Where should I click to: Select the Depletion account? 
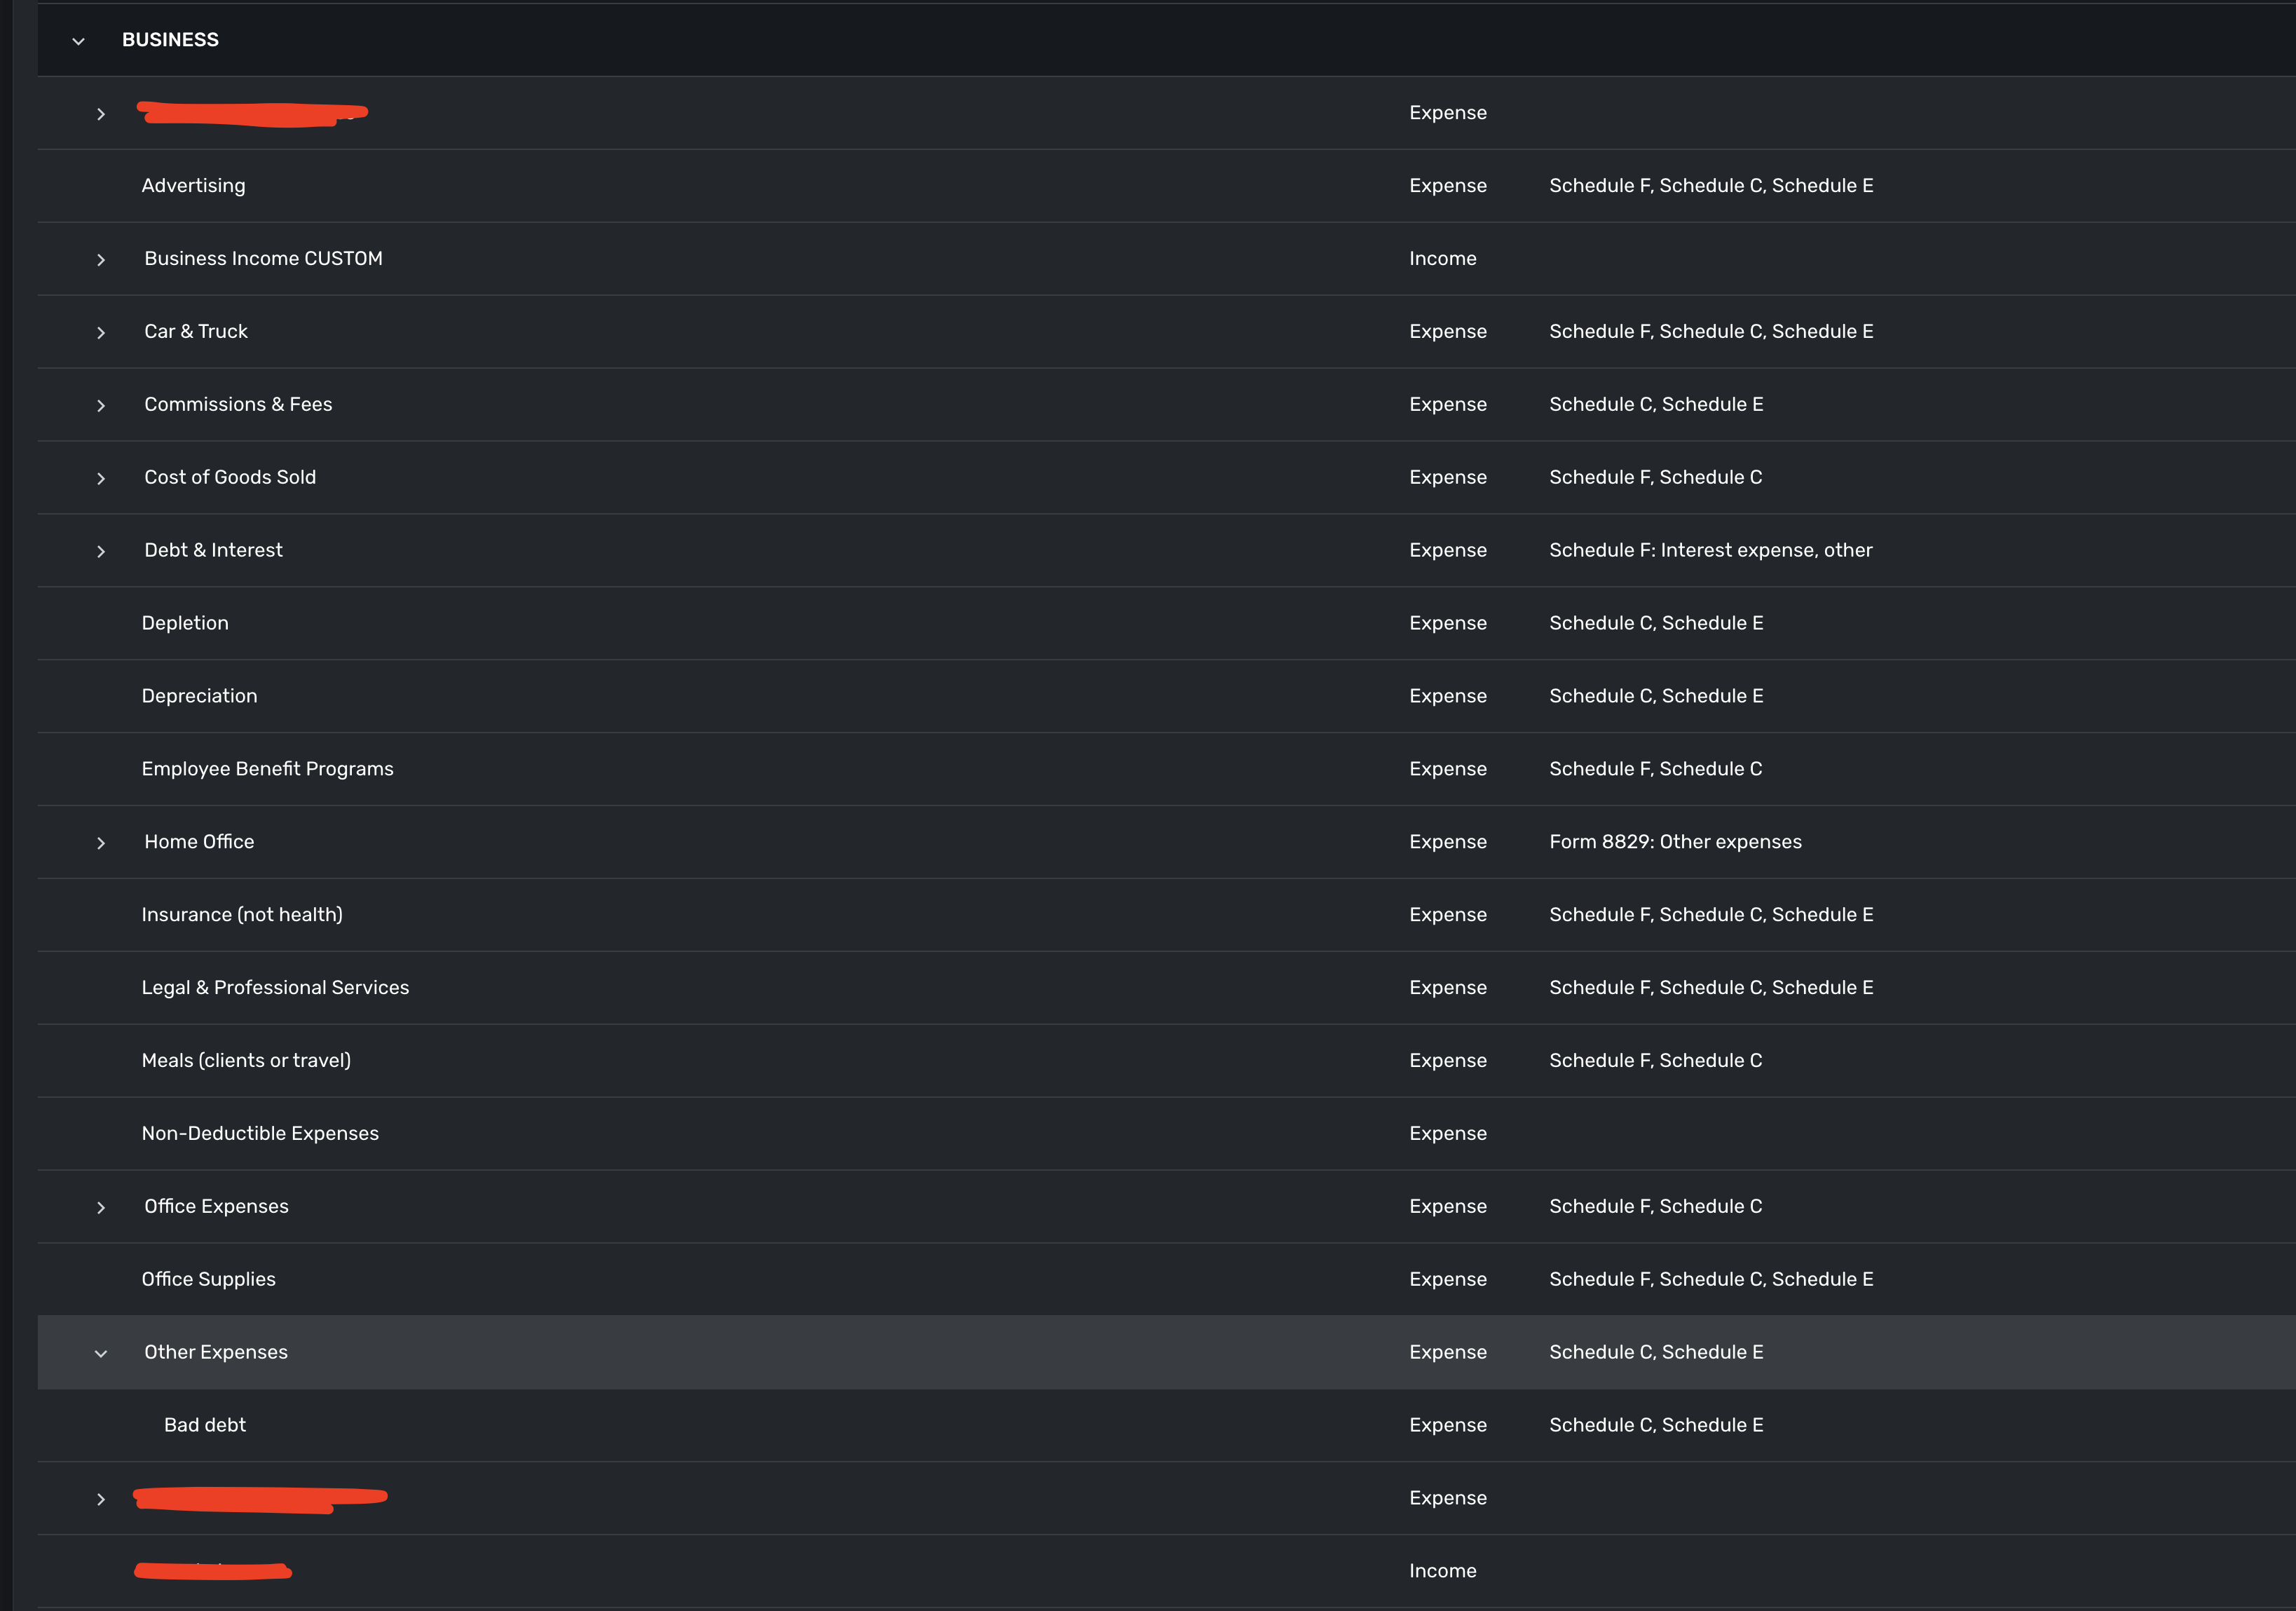point(186,622)
